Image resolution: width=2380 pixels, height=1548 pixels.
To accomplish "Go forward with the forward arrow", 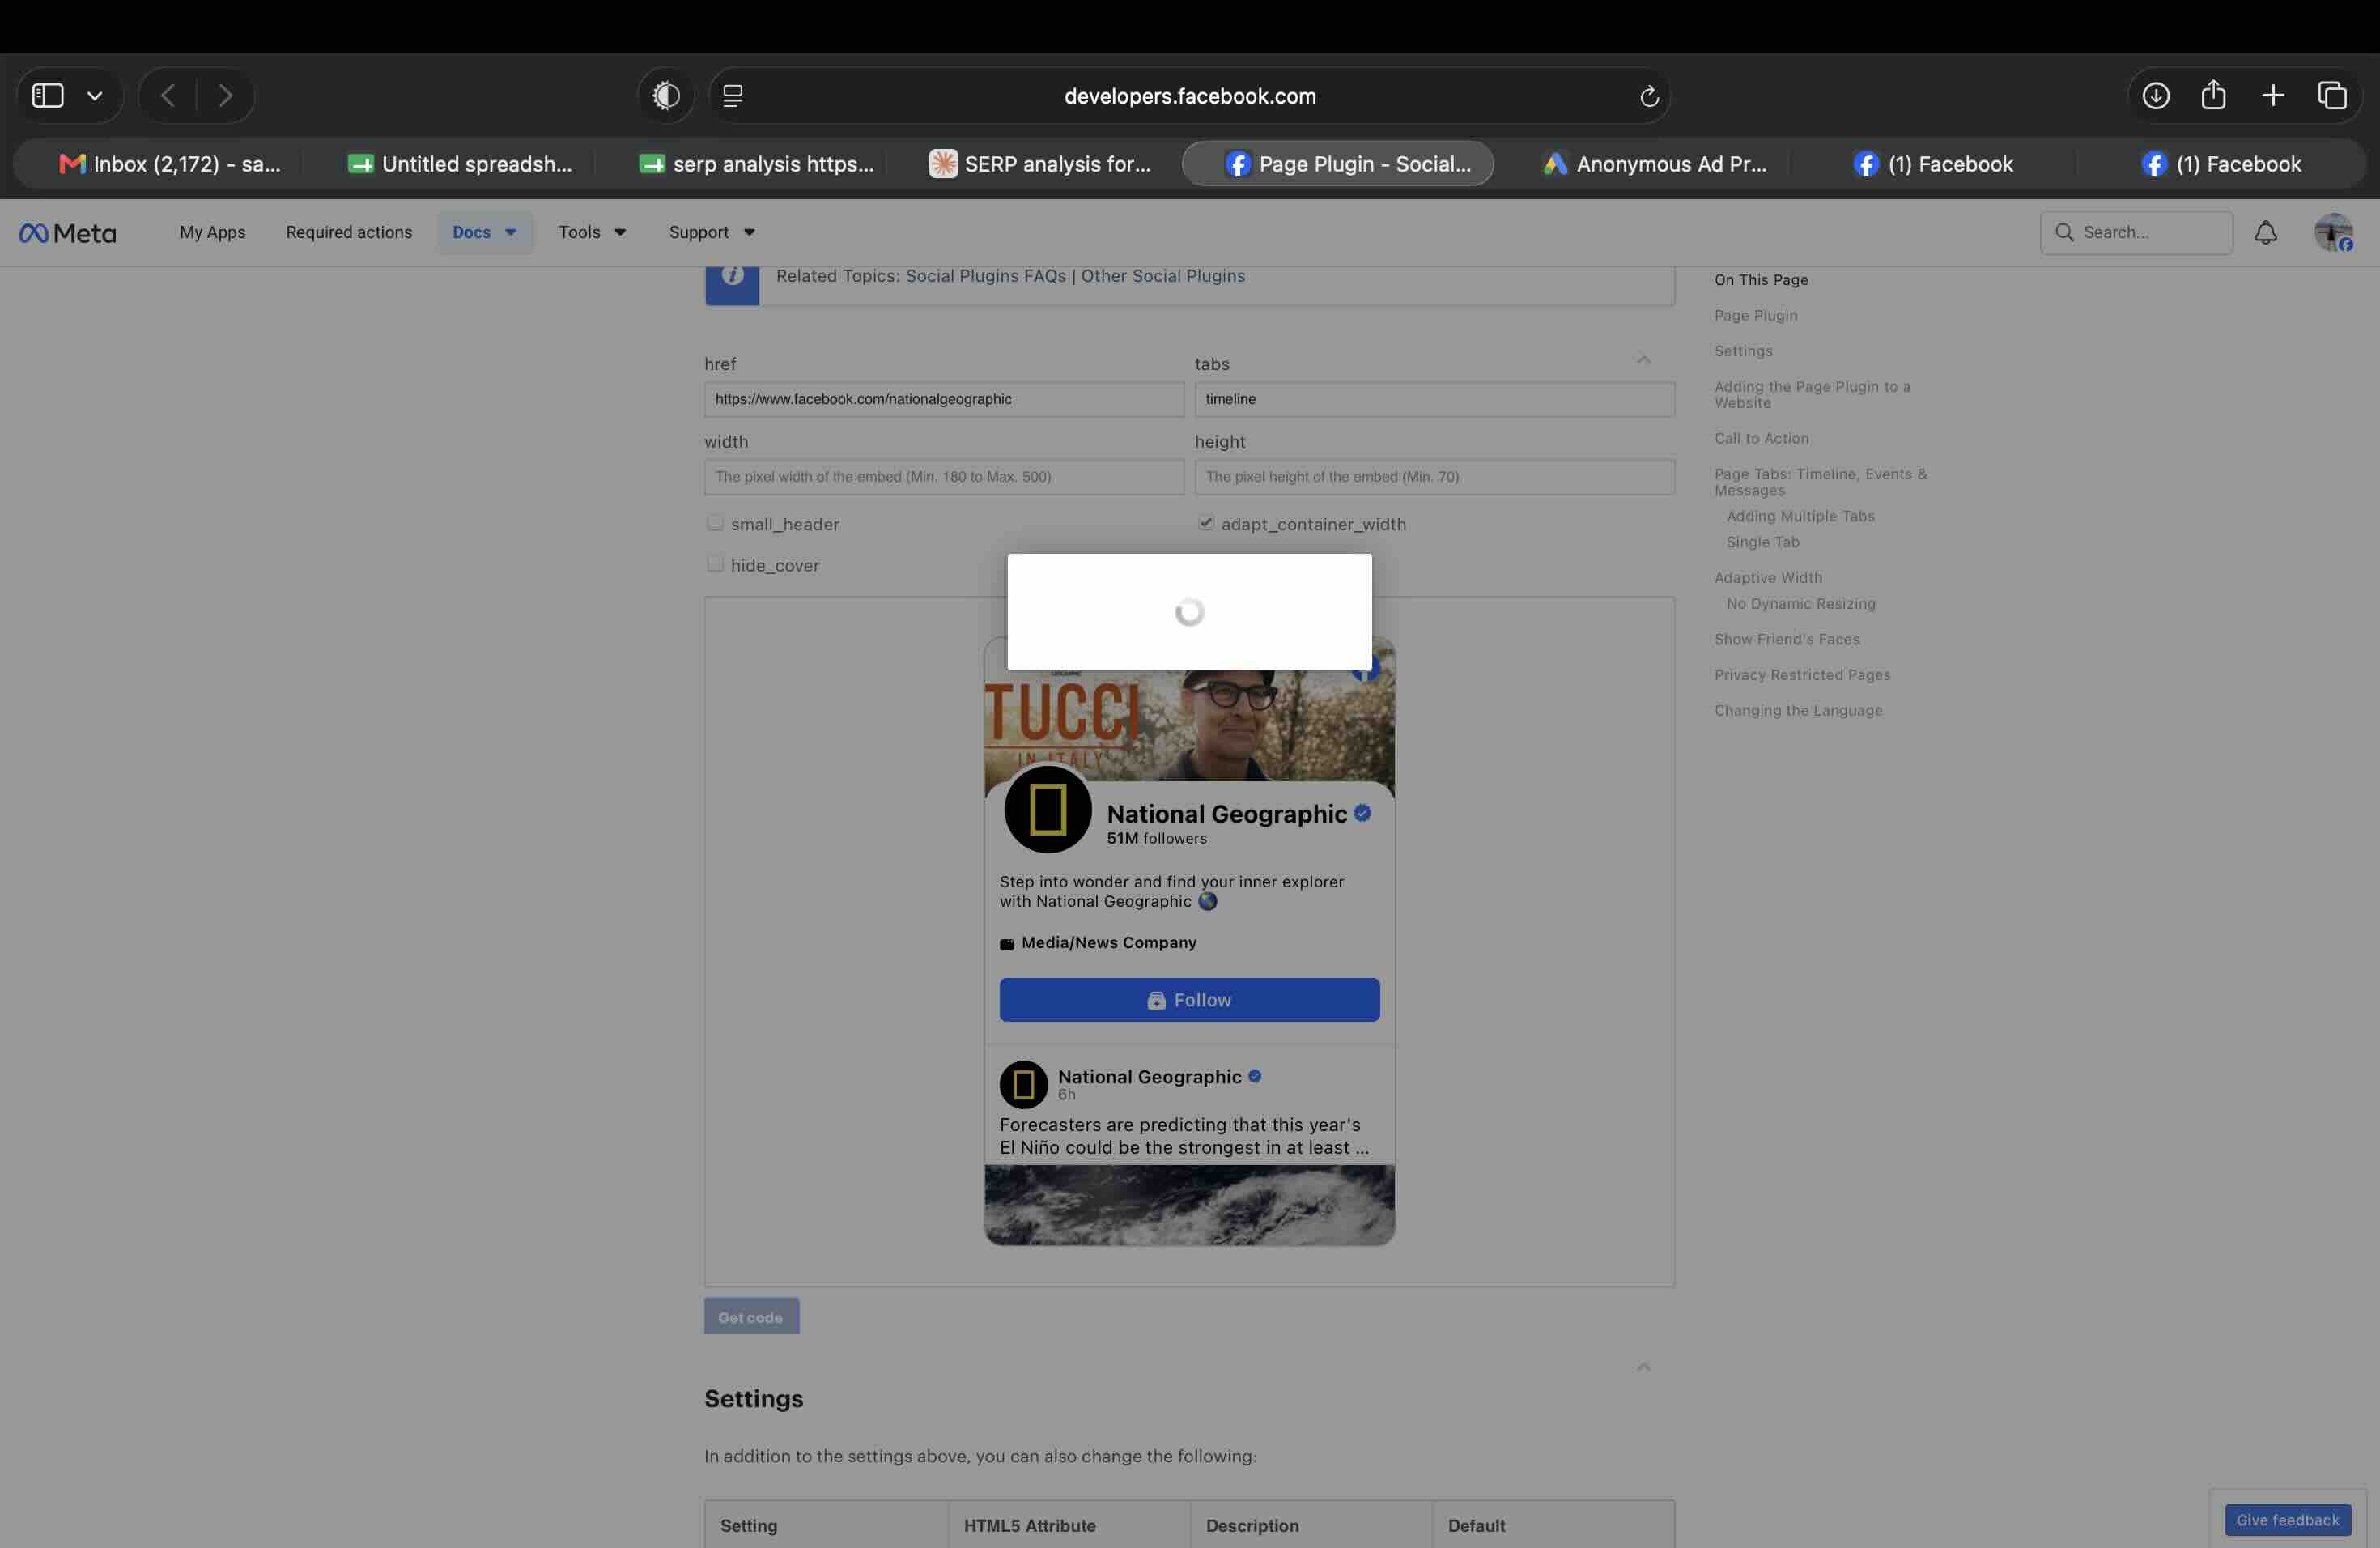I will click(x=225, y=95).
